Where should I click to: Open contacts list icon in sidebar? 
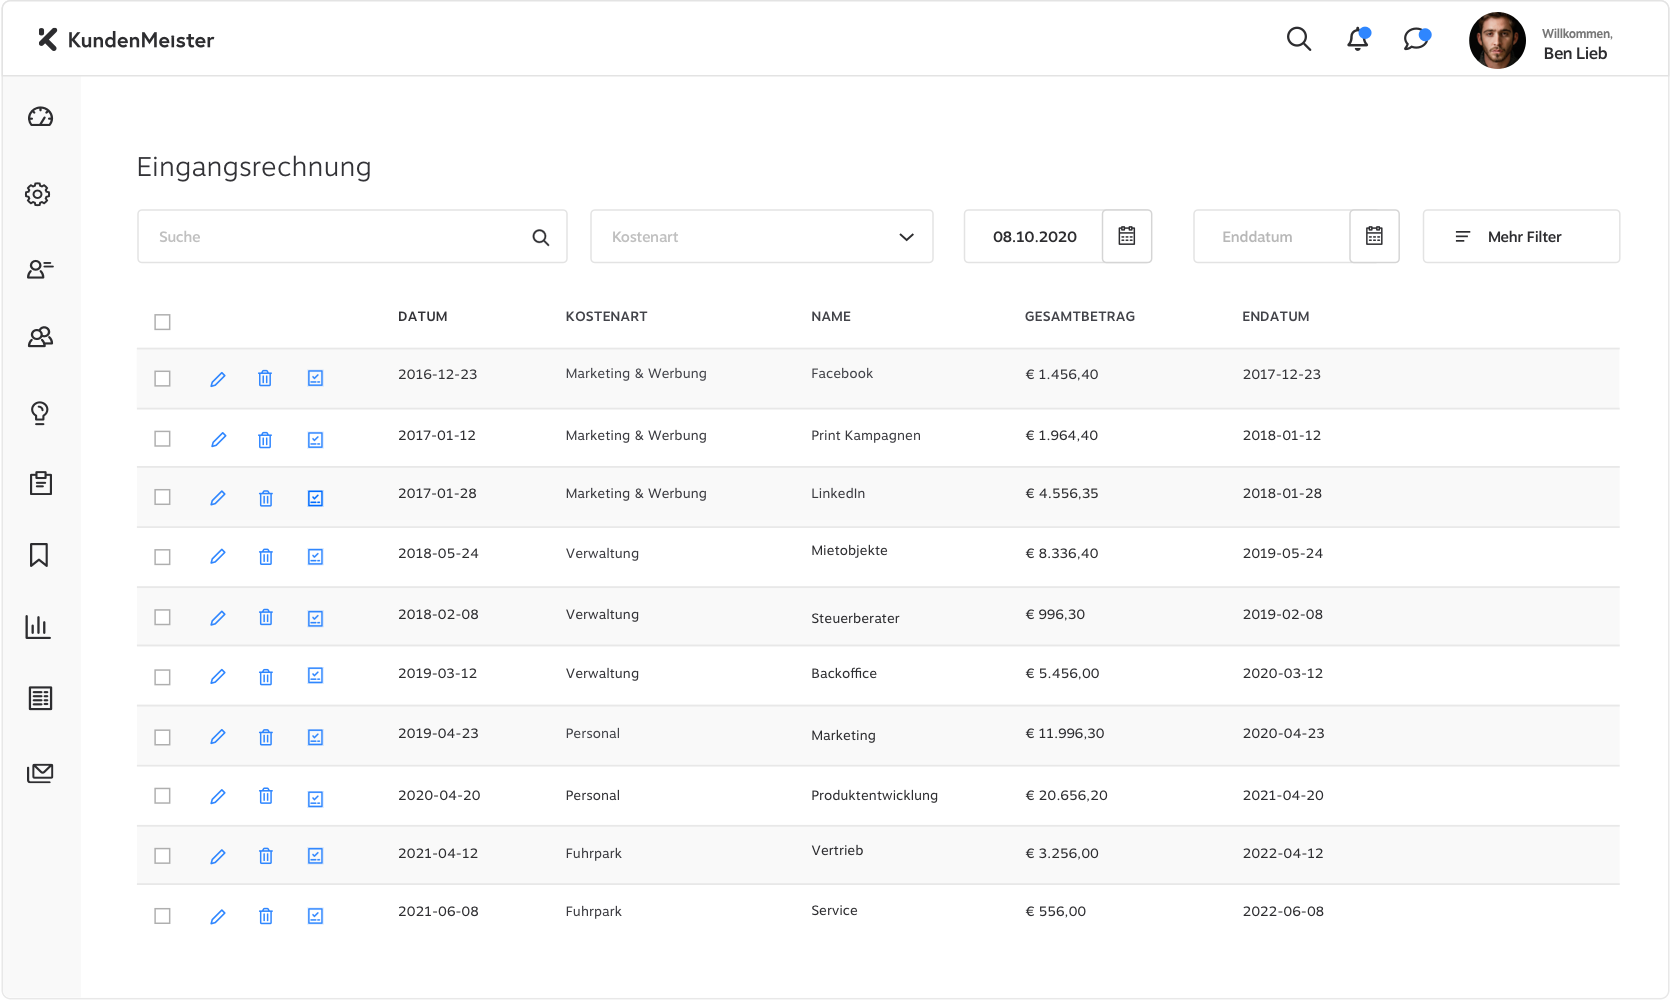(x=40, y=268)
